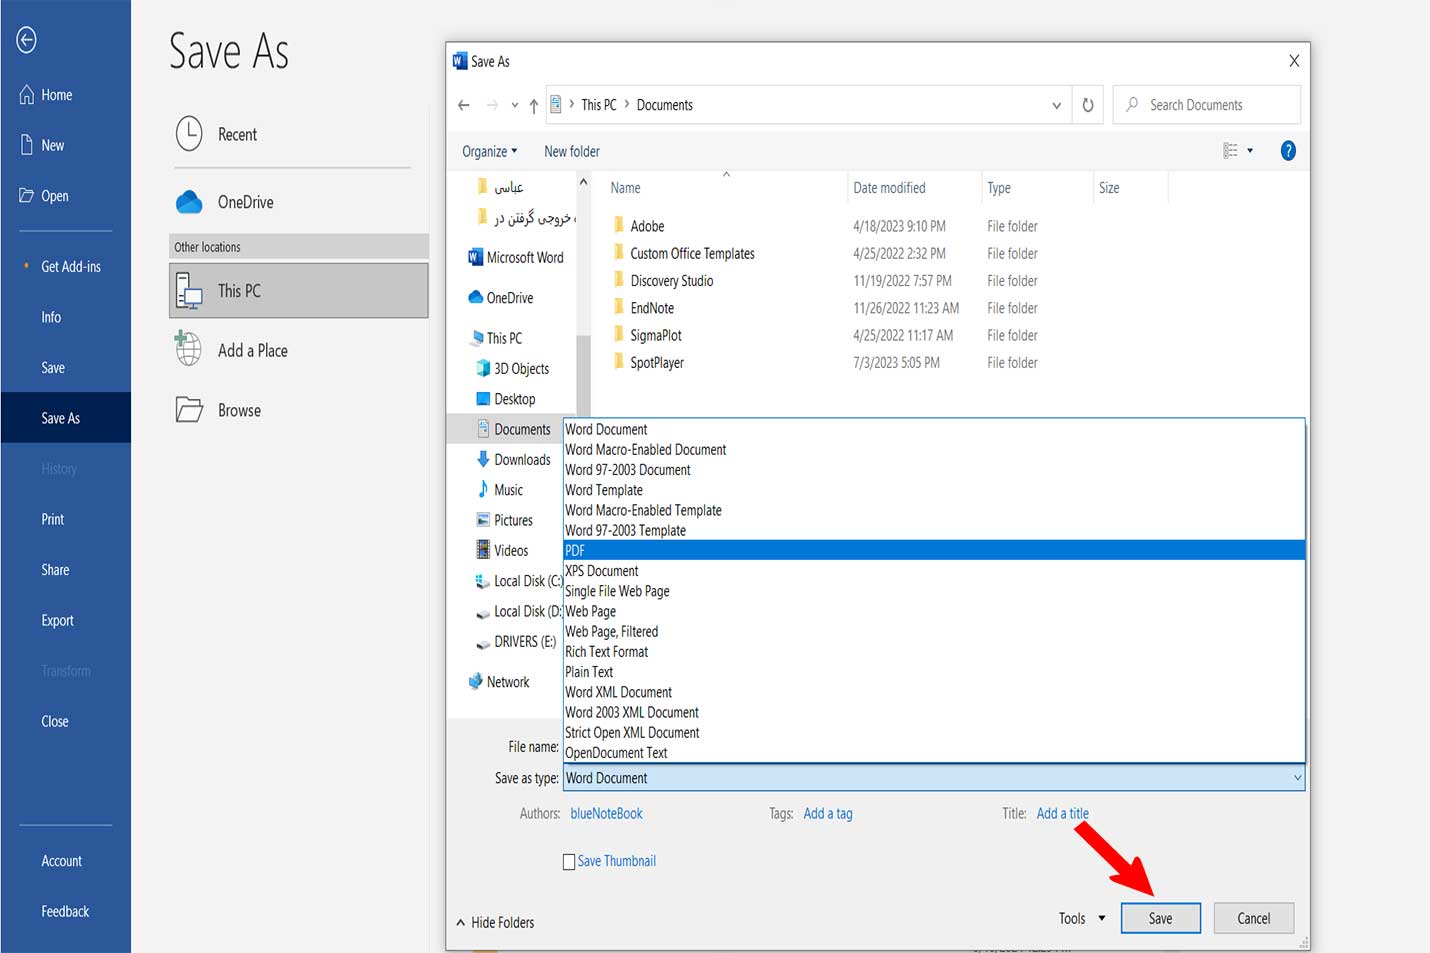The width and height of the screenshot is (1430, 953).
Task: Open the recent locations dropdown arrow
Action: (x=514, y=105)
